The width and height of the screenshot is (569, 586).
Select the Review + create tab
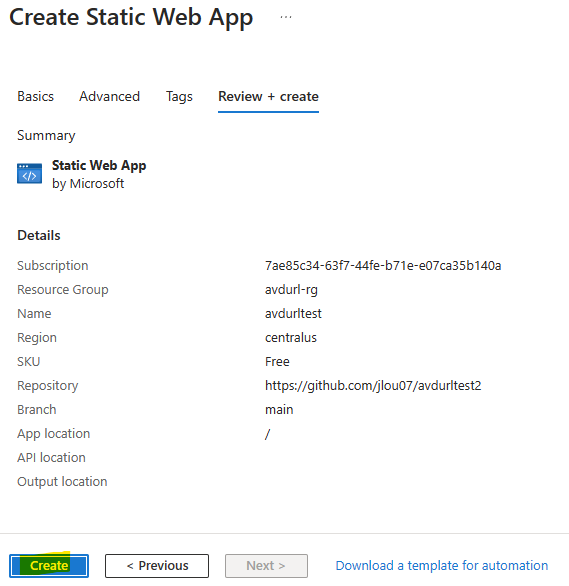[268, 96]
